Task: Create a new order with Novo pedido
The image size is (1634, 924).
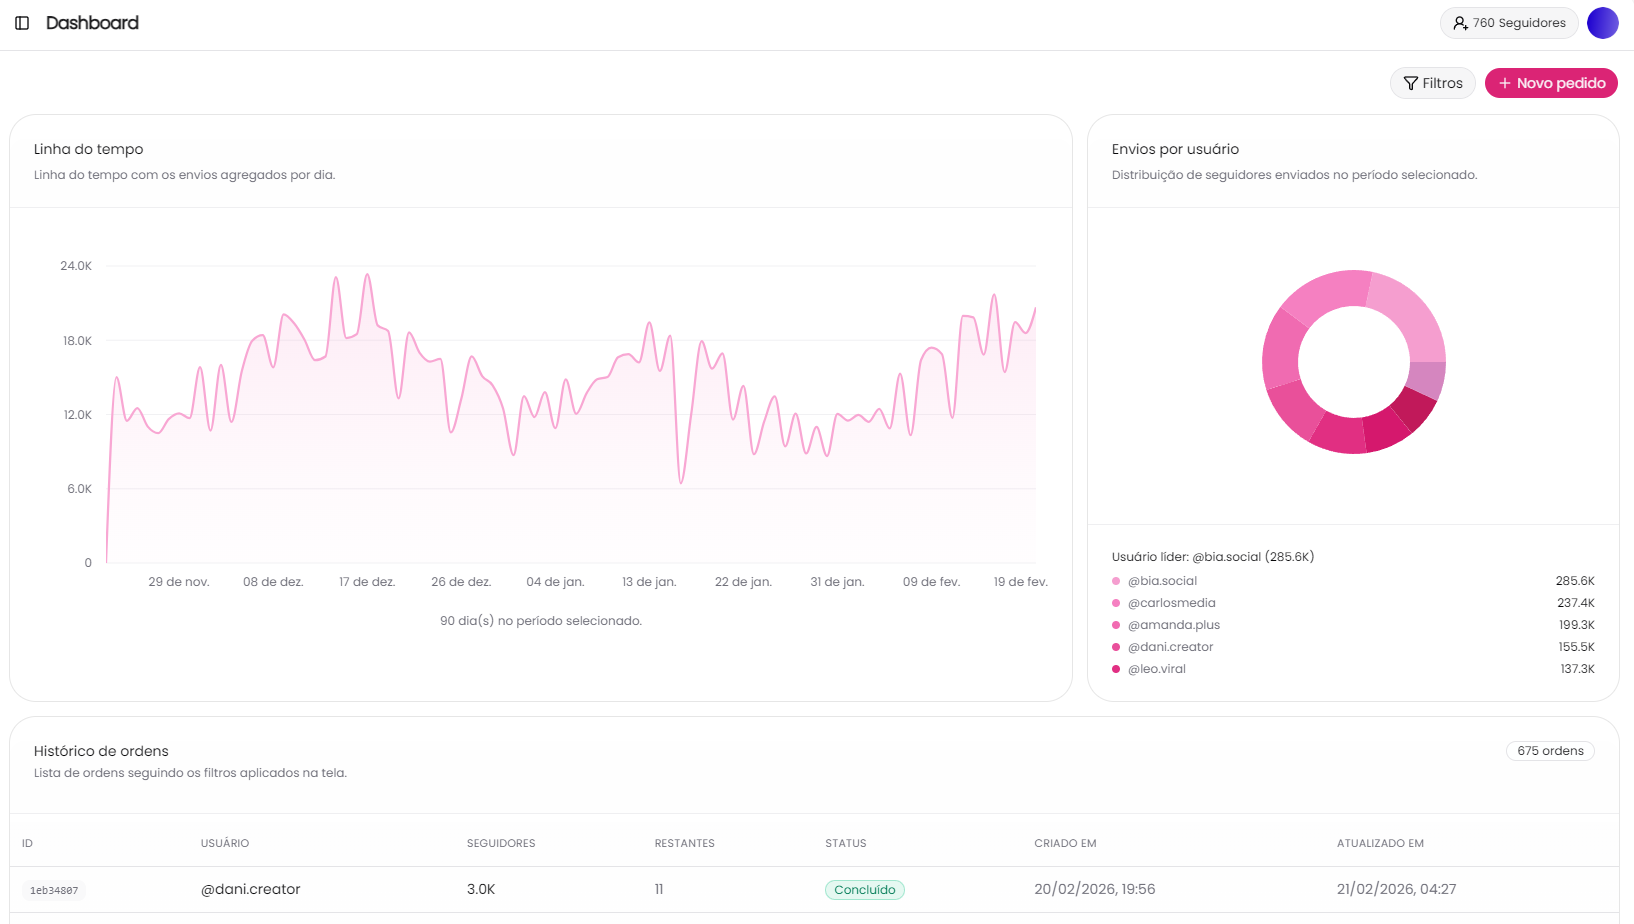Action: coord(1551,83)
